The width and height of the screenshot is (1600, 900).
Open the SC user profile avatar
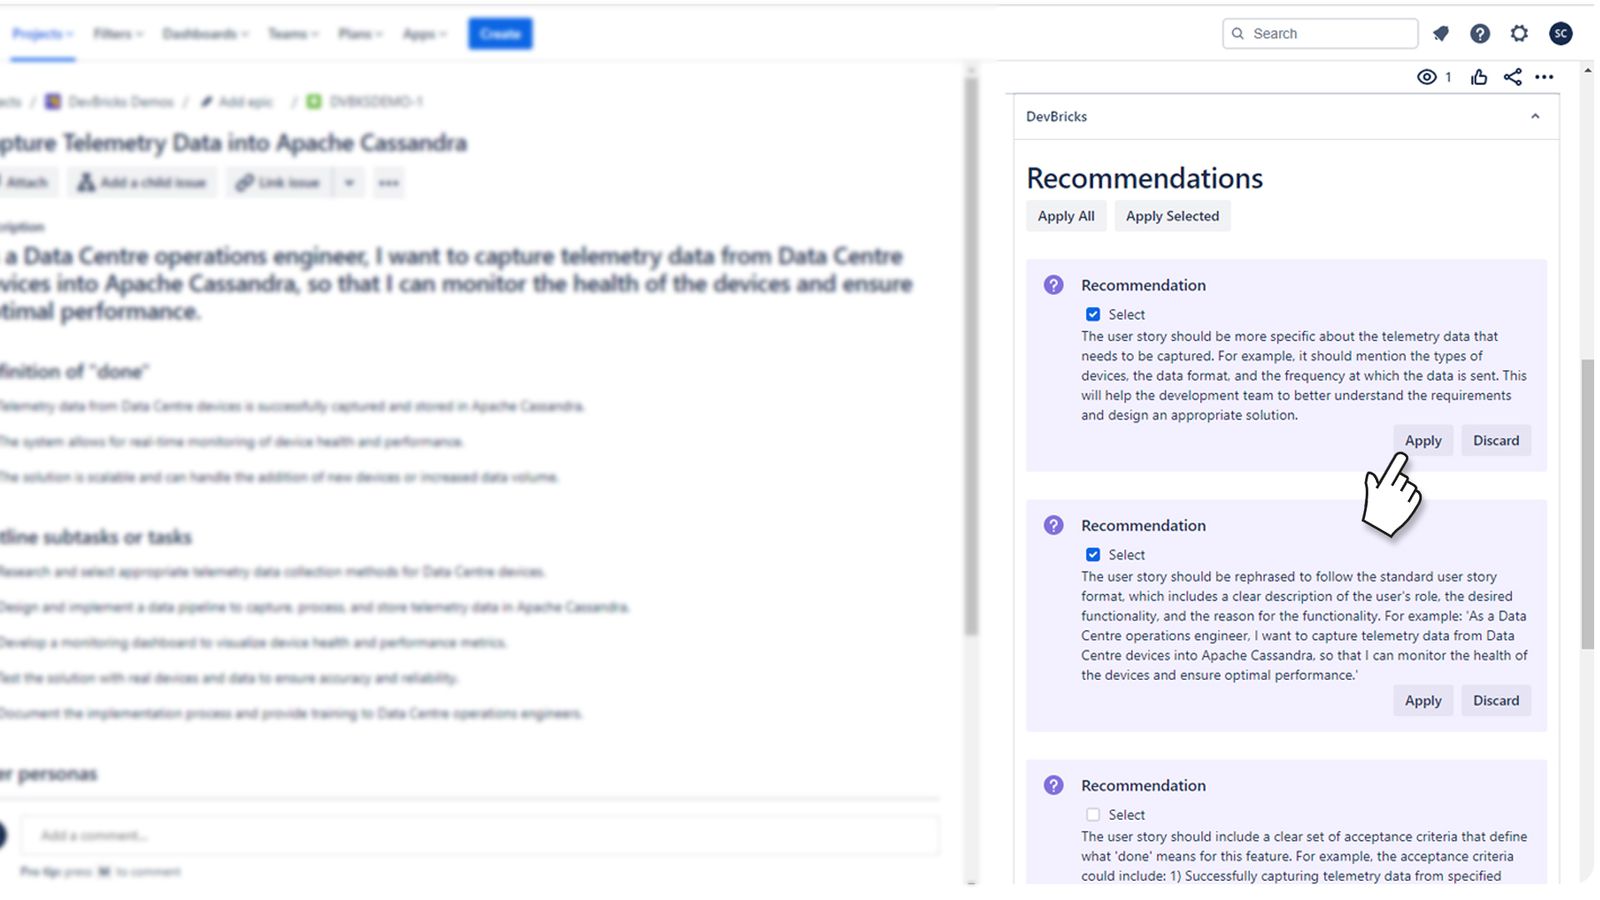1560,33
